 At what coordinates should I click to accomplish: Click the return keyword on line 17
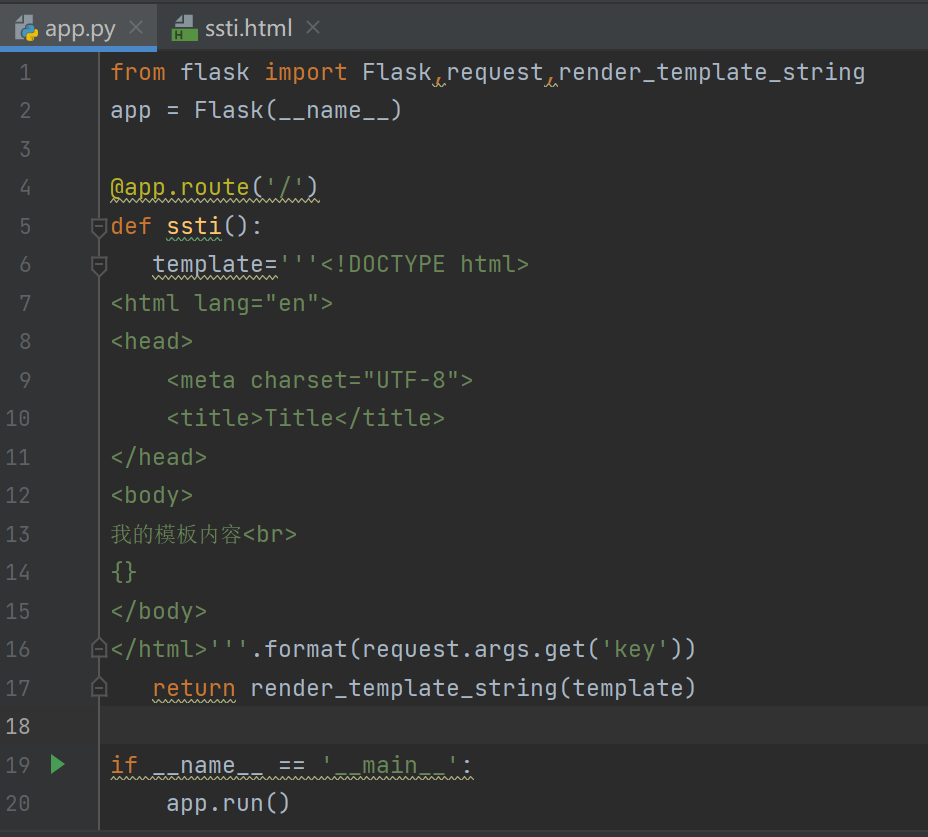point(194,688)
